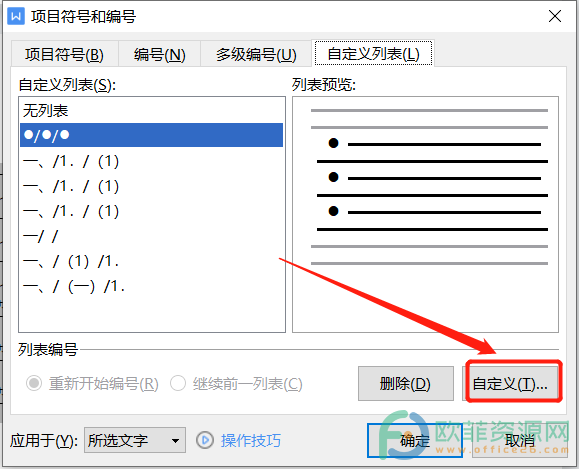Select the 一/ / list entry
The image size is (579, 469).
click(151, 236)
